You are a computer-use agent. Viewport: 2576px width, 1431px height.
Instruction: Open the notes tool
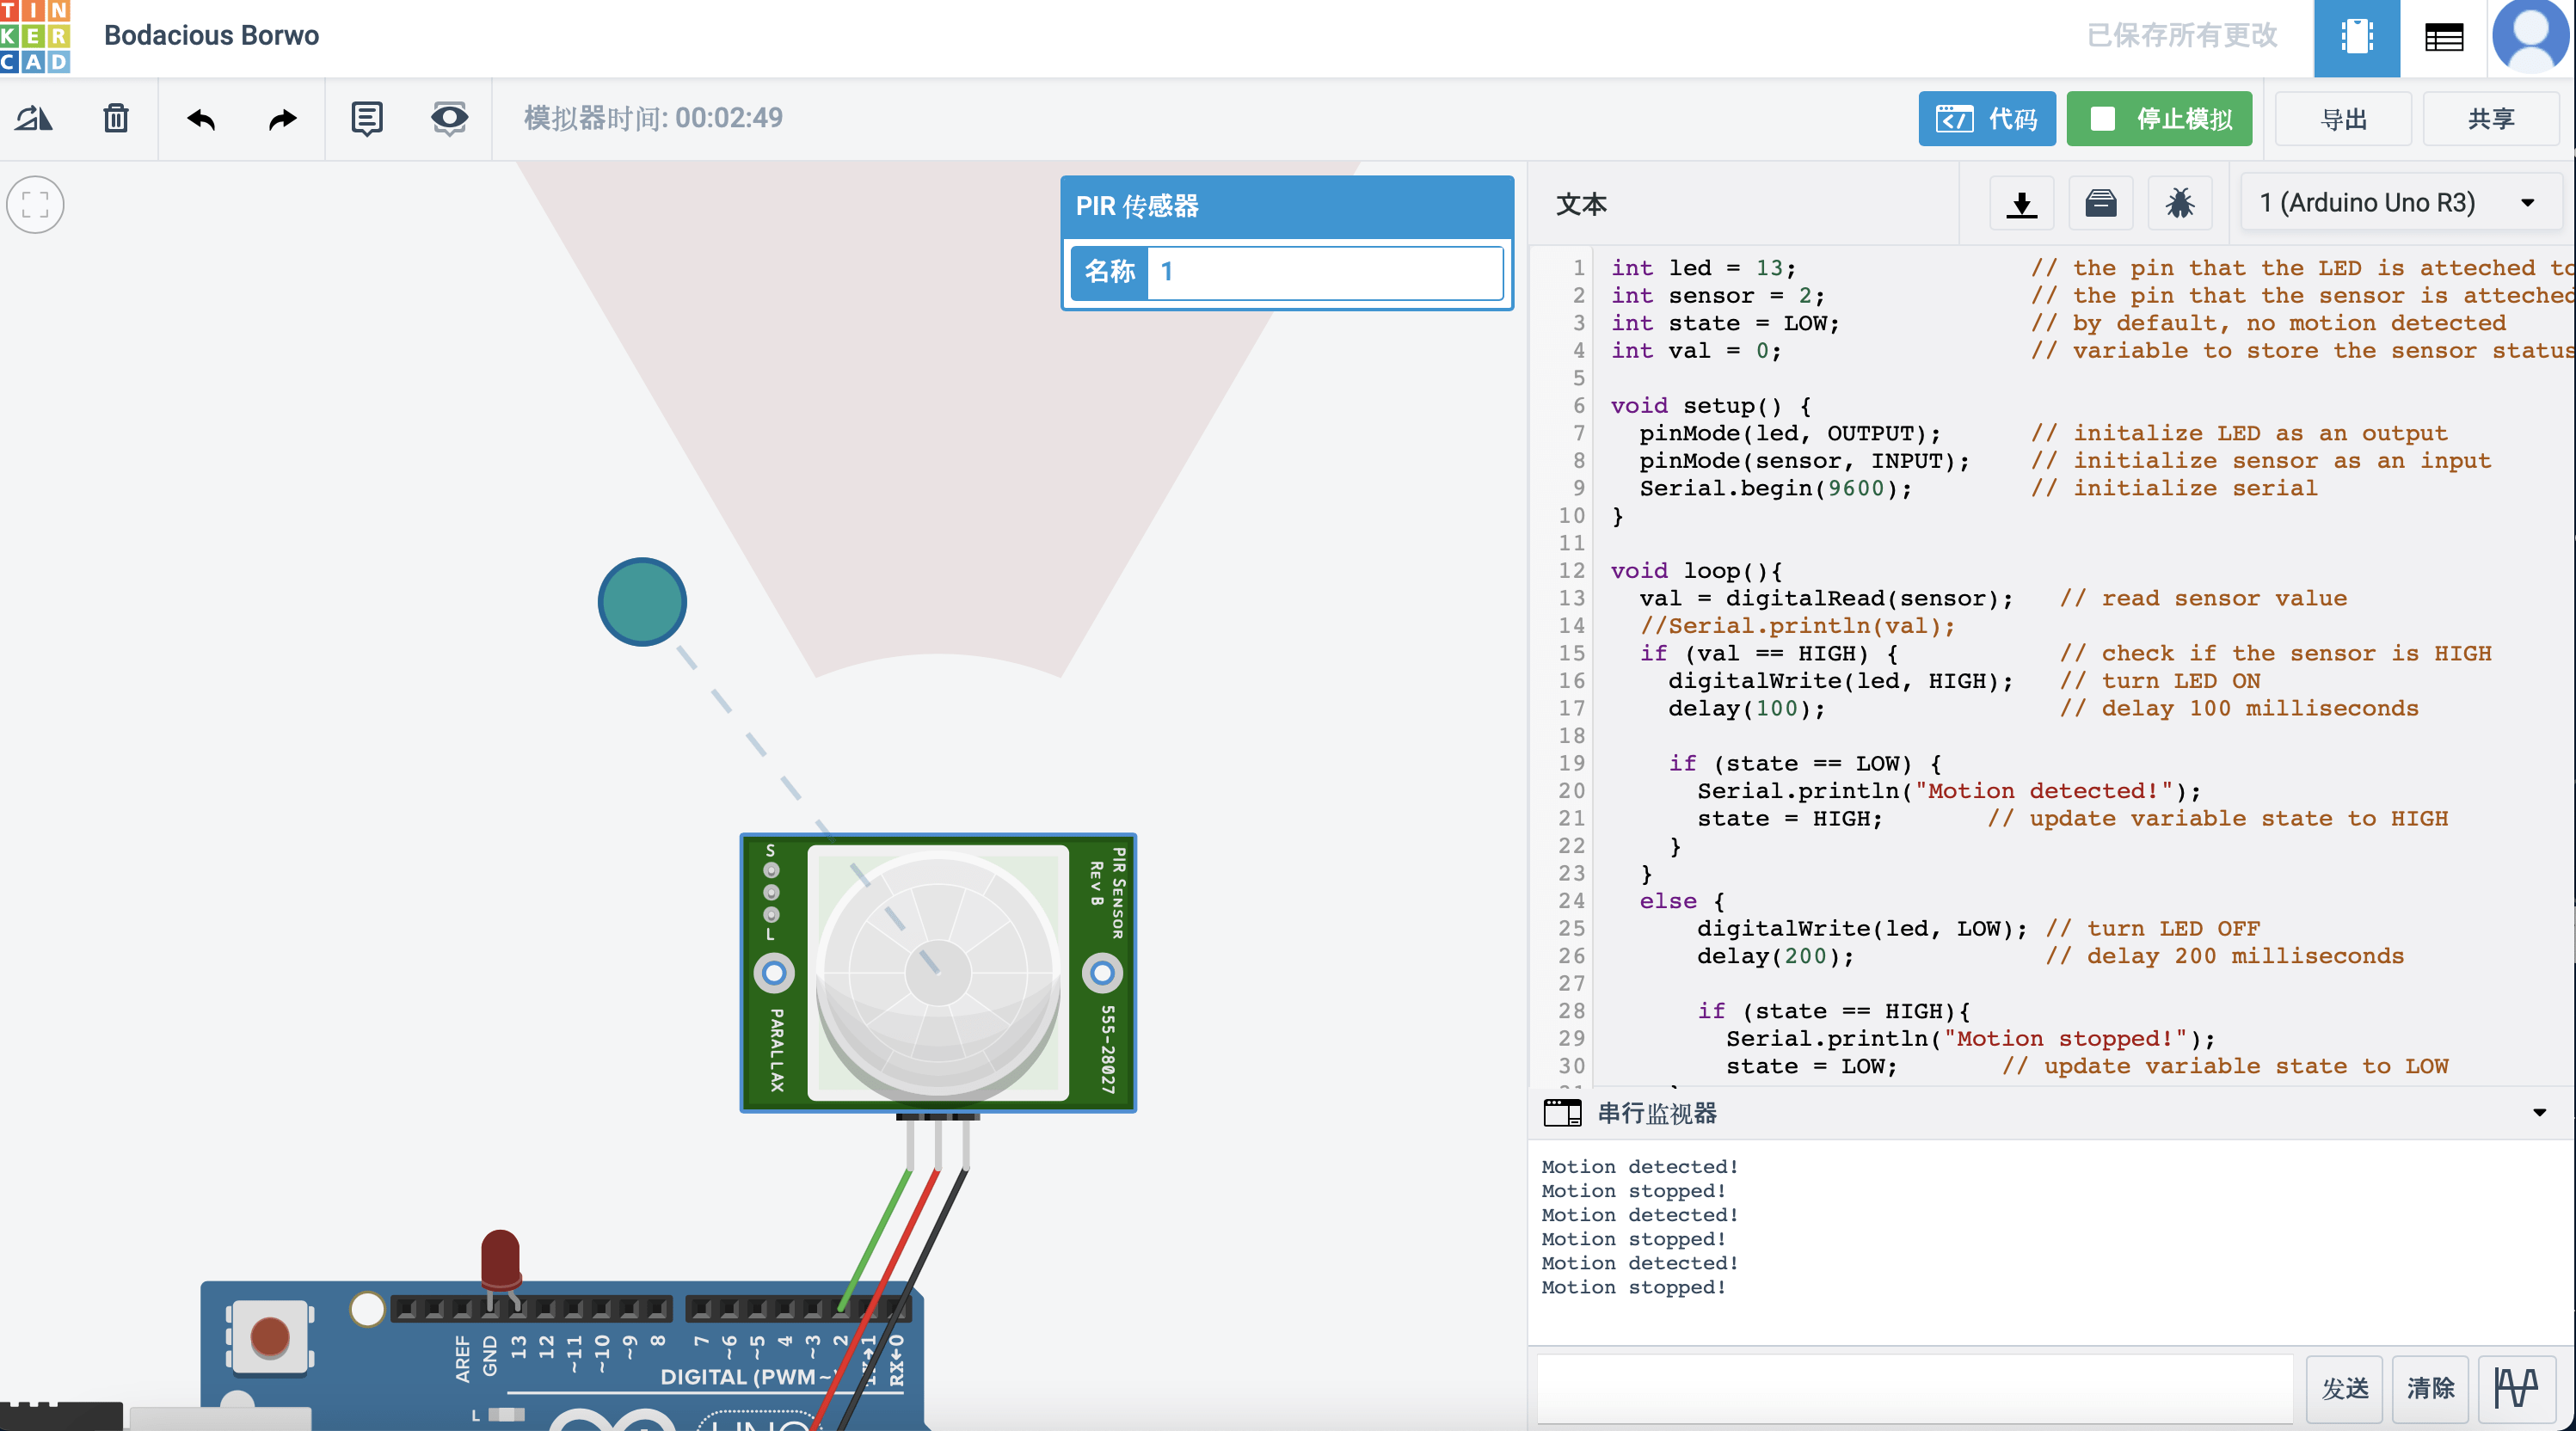tap(367, 119)
